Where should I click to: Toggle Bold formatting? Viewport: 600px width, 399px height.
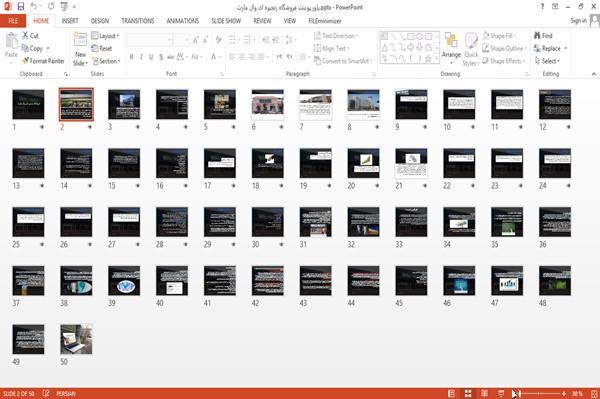tap(132, 57)
